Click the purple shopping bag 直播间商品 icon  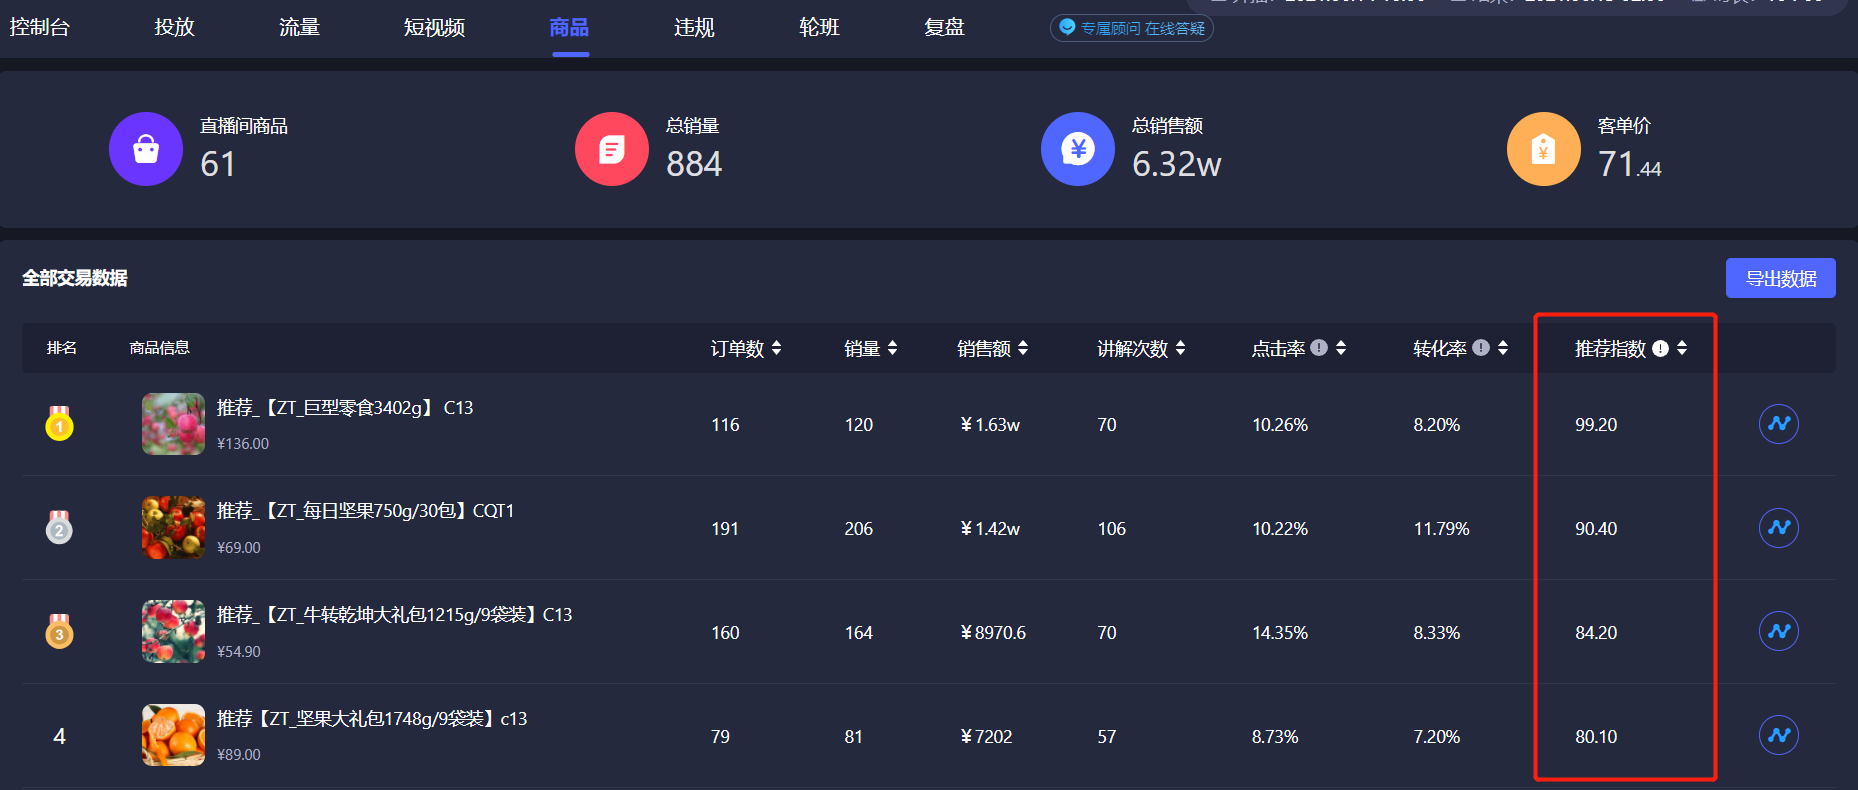[x=146, y=149]
